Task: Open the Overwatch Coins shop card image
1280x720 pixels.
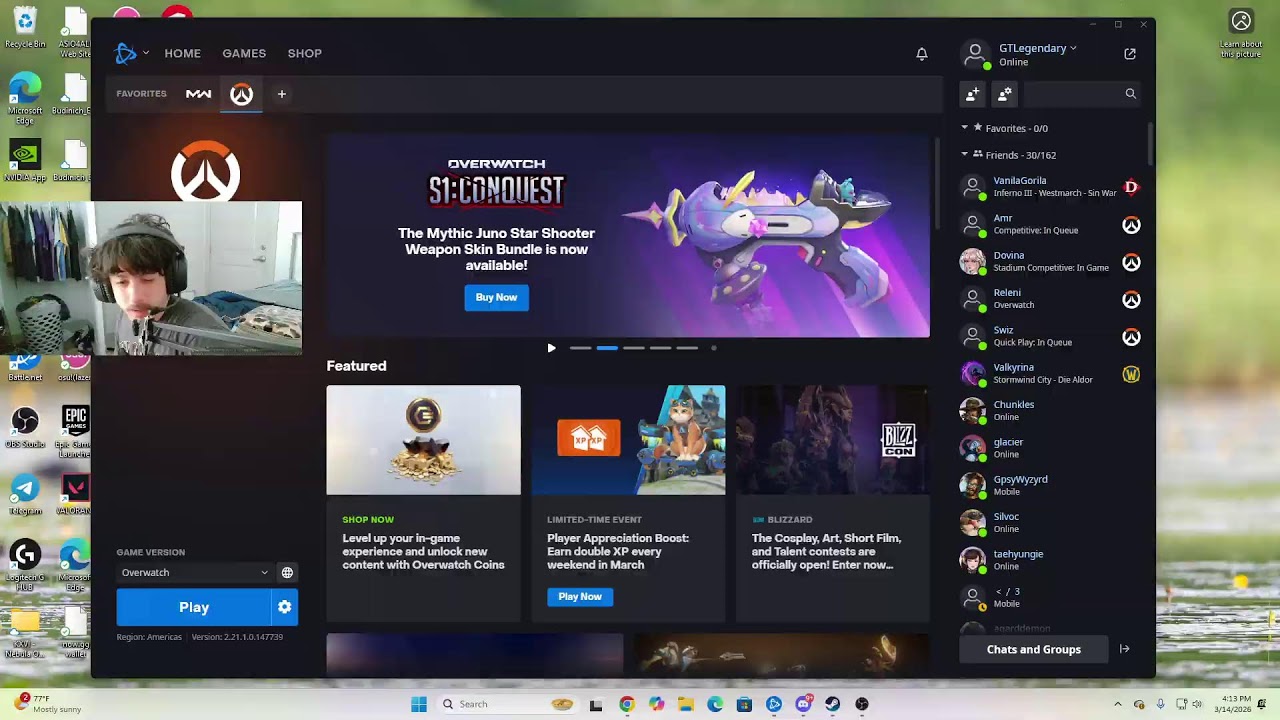Action: pyautogui.click(x=423, y=440)
